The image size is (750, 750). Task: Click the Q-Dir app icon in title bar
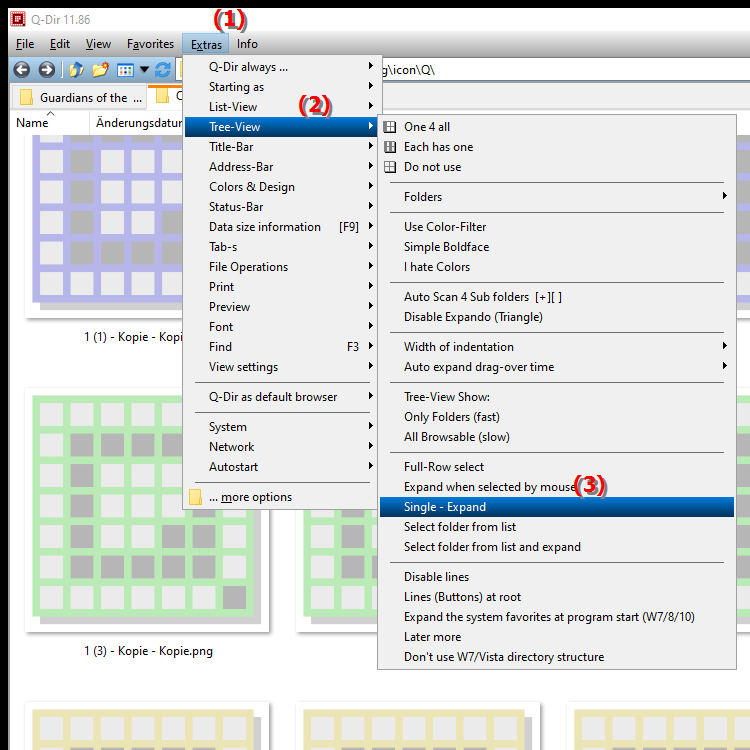(18, 20)
